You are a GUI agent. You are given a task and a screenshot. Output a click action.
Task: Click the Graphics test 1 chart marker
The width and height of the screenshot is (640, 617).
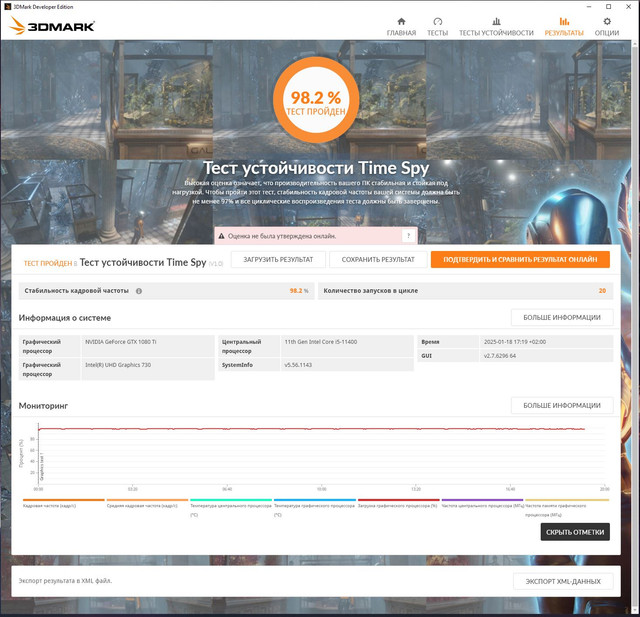(42, 467)
